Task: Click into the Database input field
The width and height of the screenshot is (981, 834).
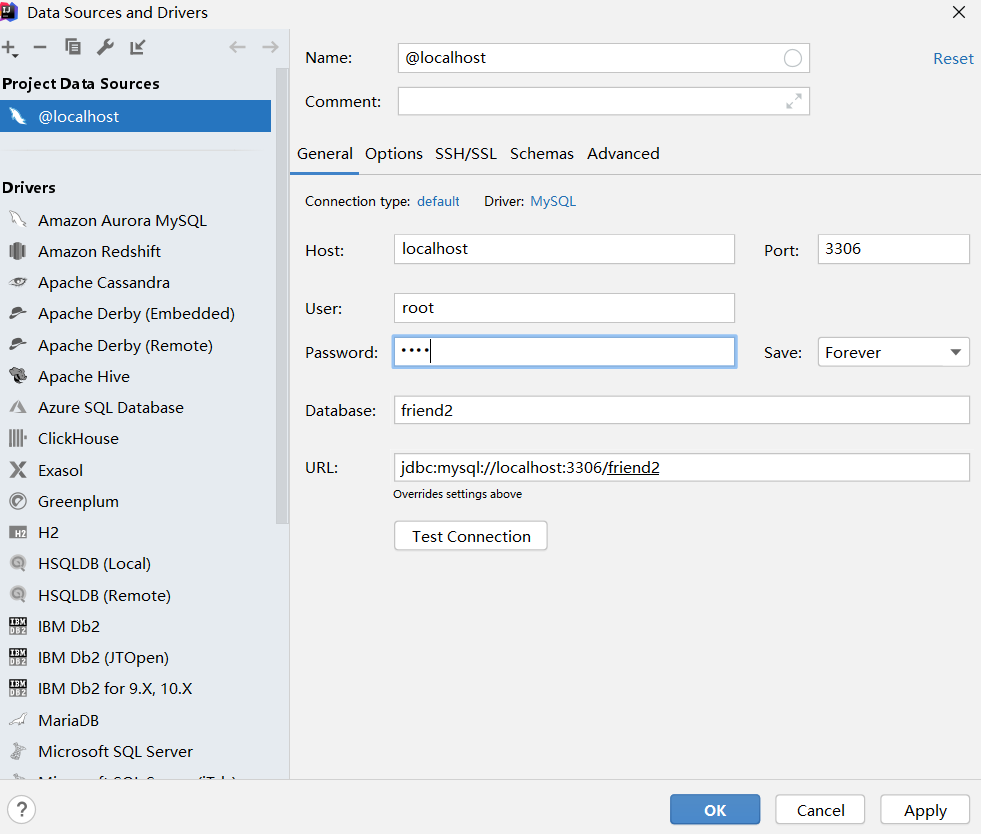Action: click(x=681, y=410)
